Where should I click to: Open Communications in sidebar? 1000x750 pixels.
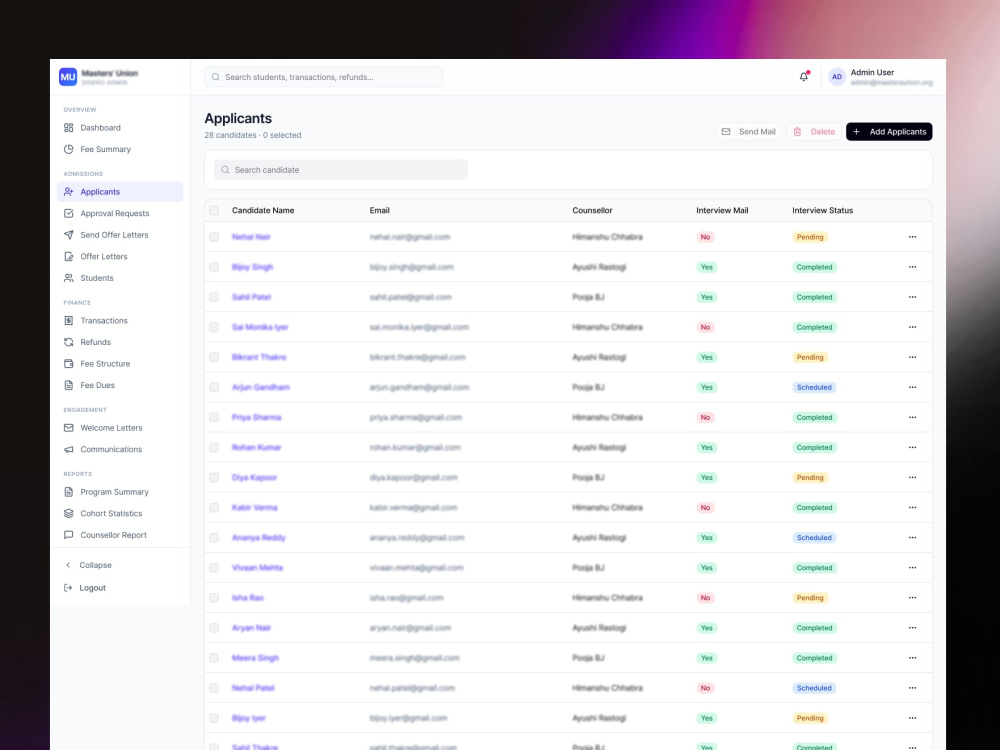(x=120, y=450)
